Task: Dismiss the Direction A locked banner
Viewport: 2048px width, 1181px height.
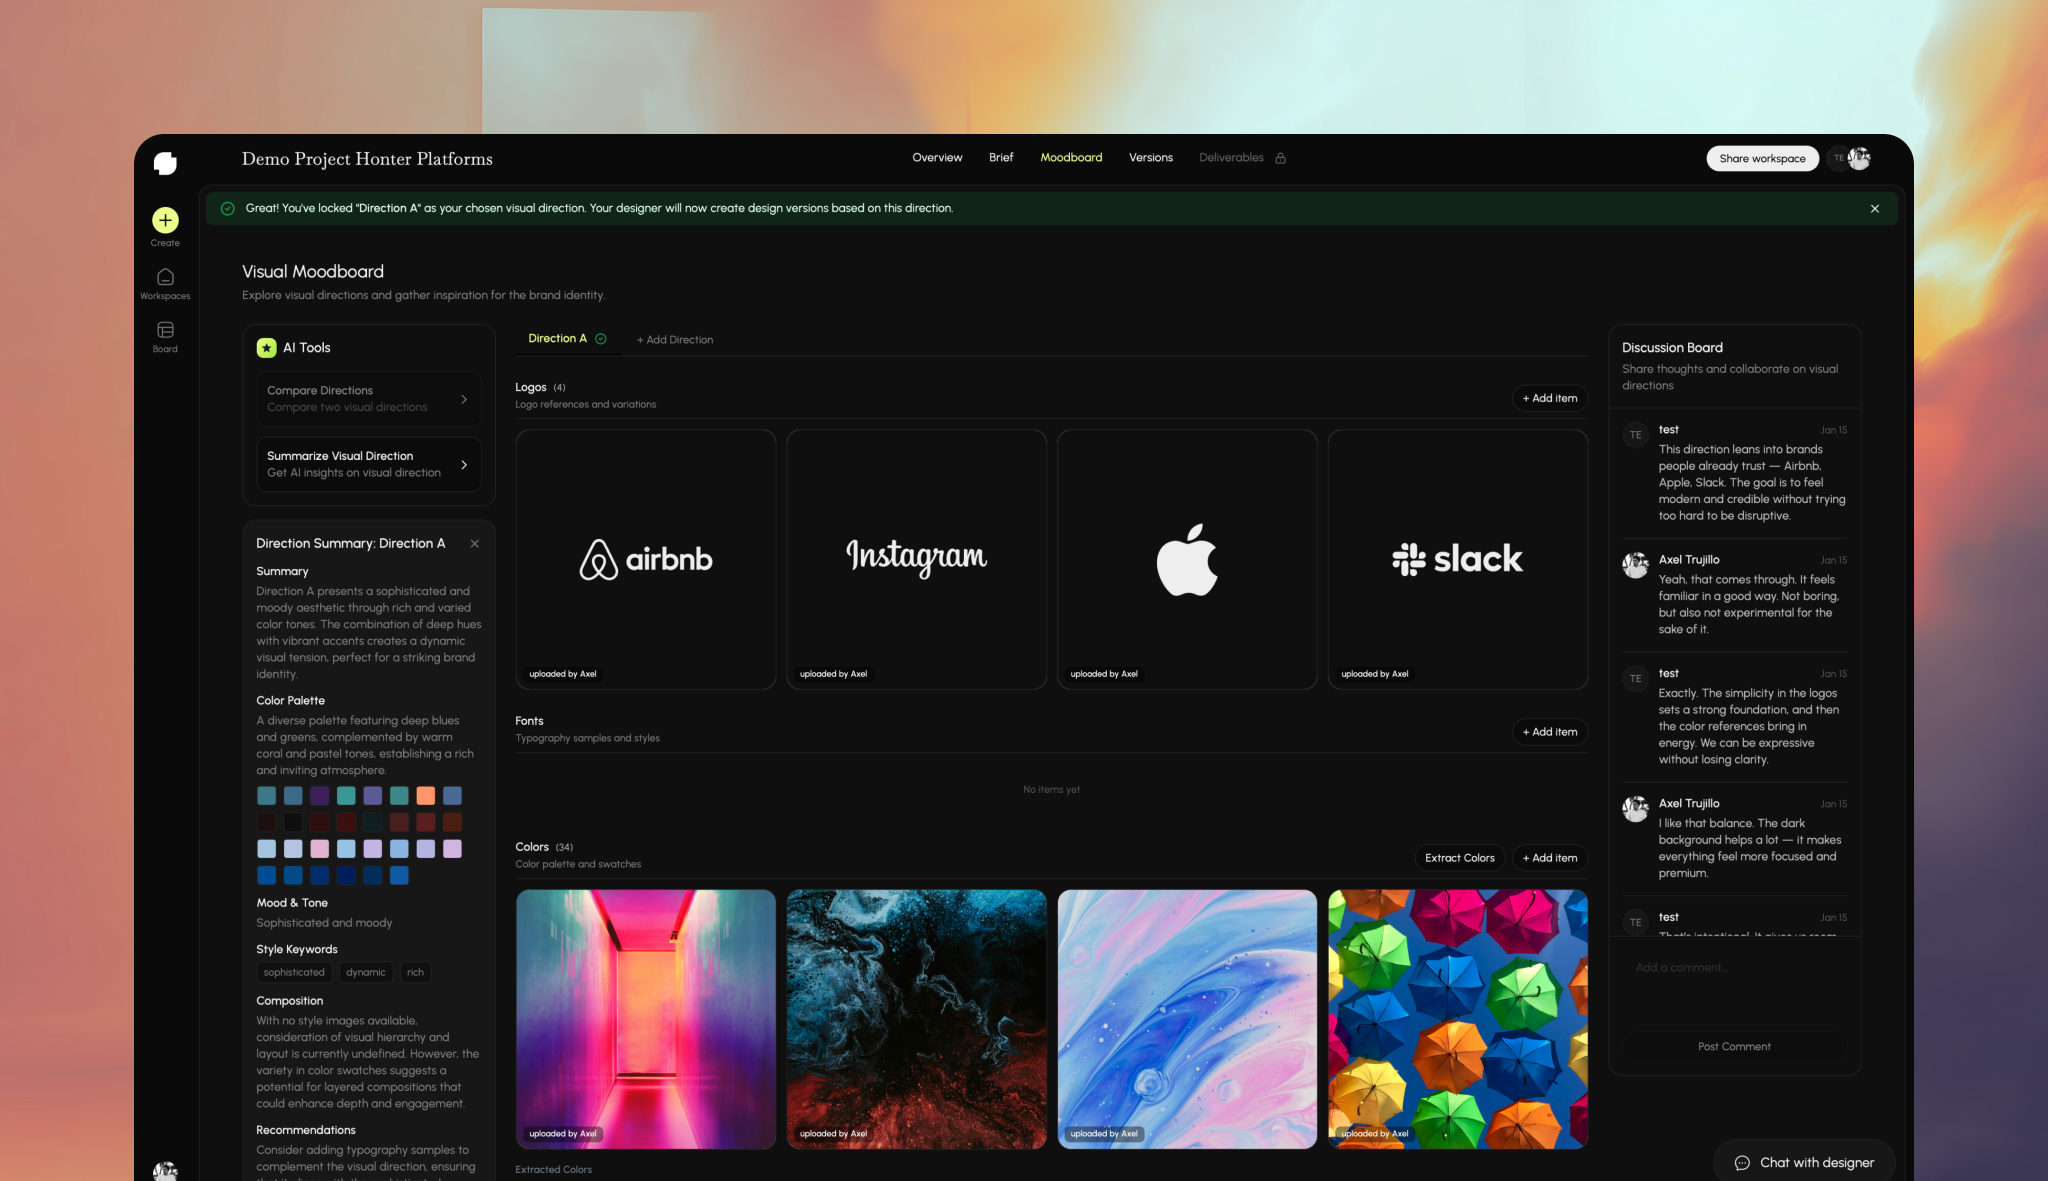Action: pos(1875,208)
